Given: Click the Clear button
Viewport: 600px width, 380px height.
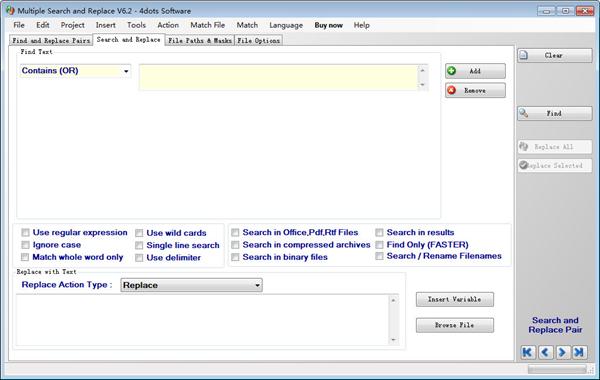Looking at the screenshot, I should (x=554, y=55).
